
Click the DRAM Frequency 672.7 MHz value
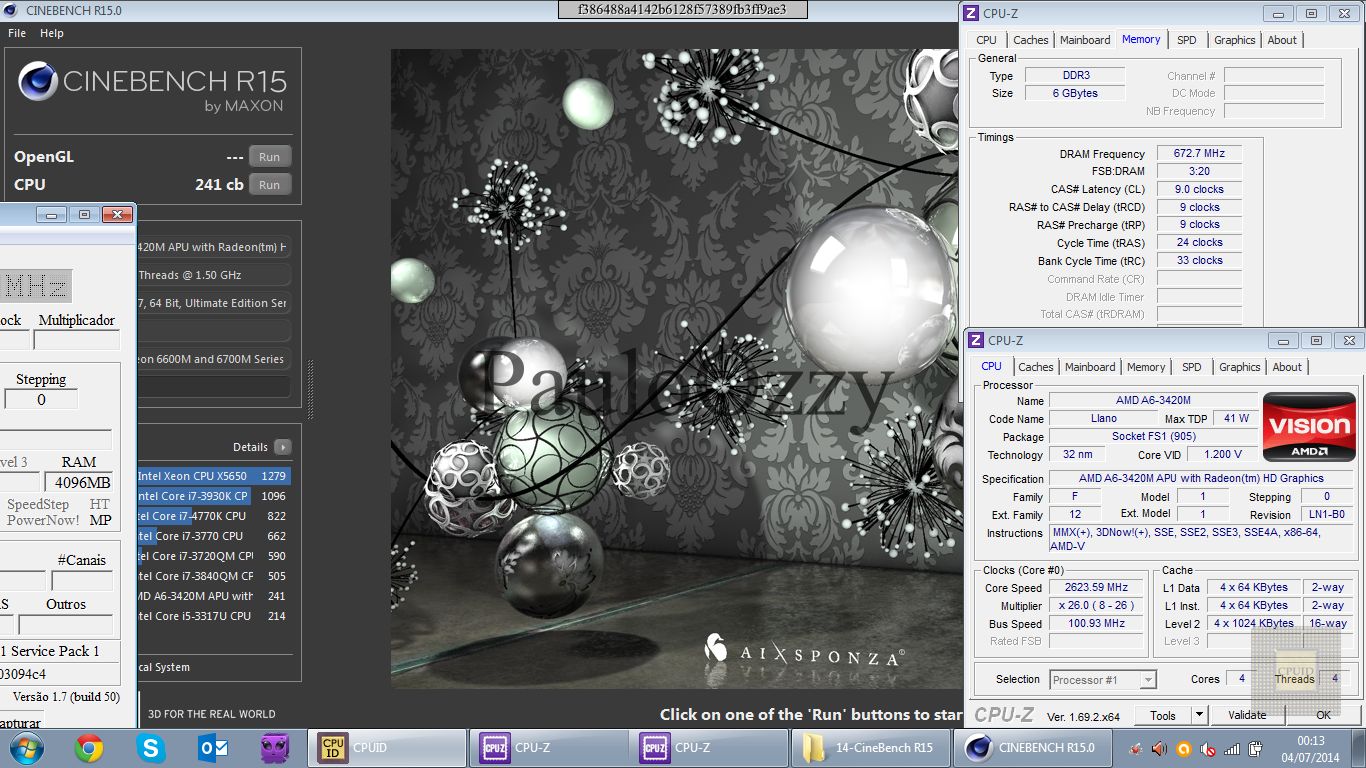(x=1199, y=154)
